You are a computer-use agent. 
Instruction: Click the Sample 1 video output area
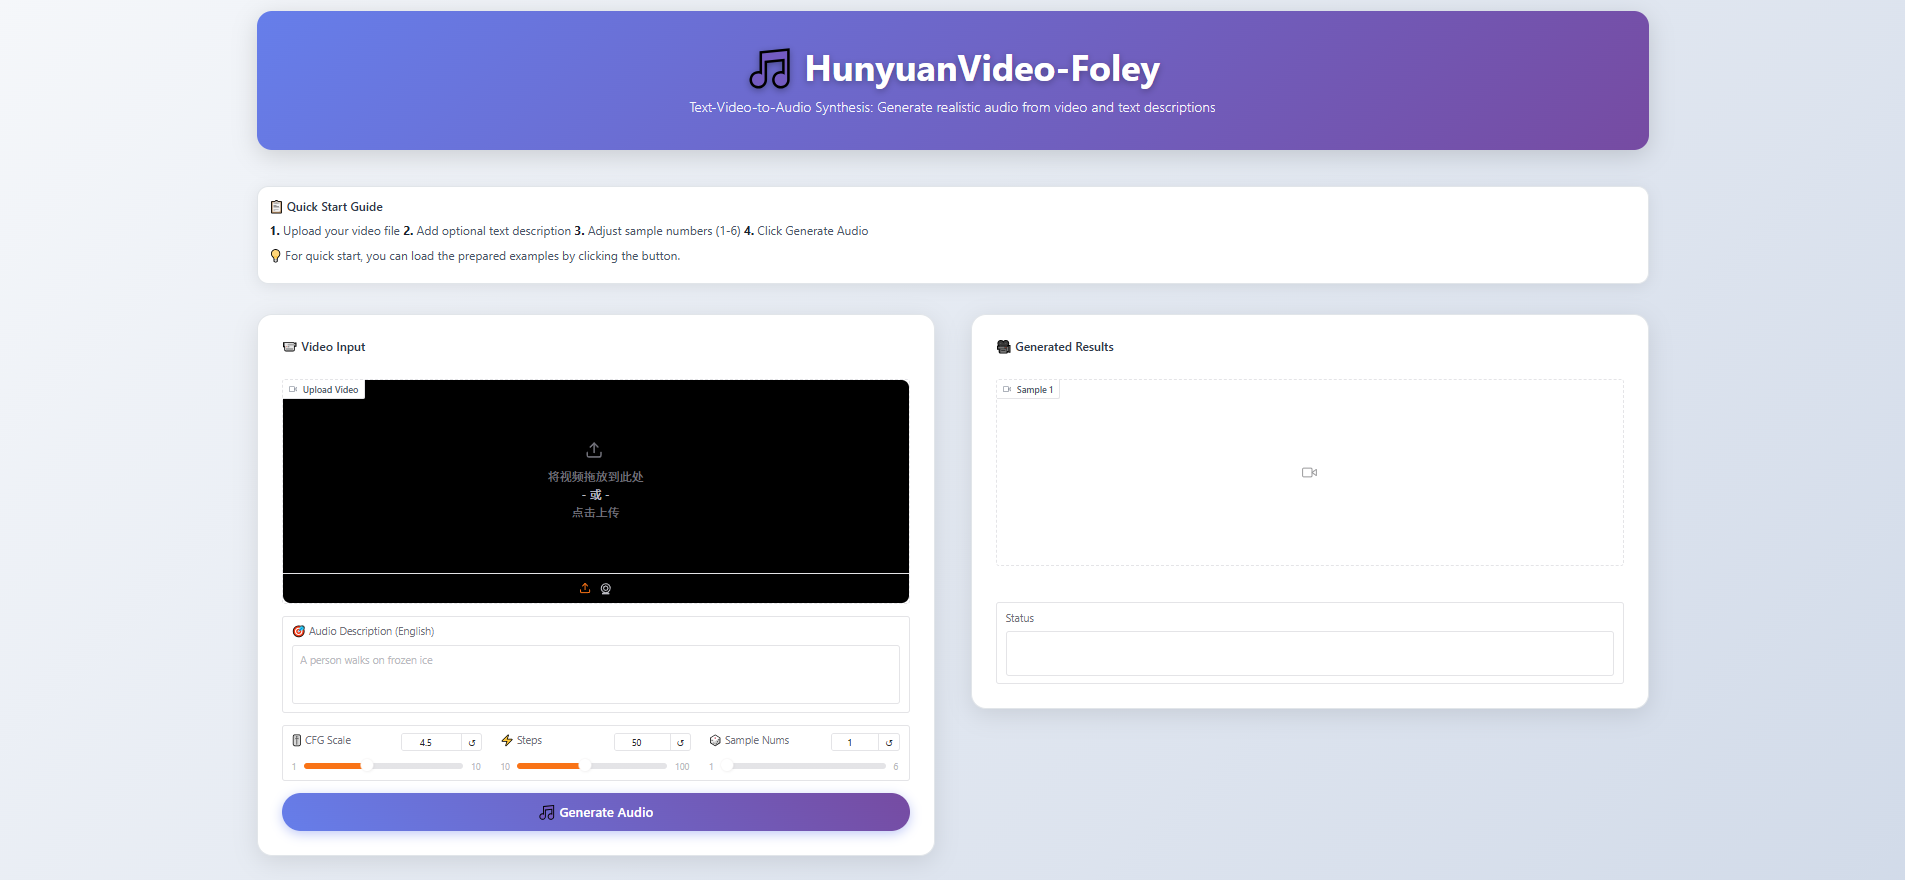click(x=1309, y=472)
